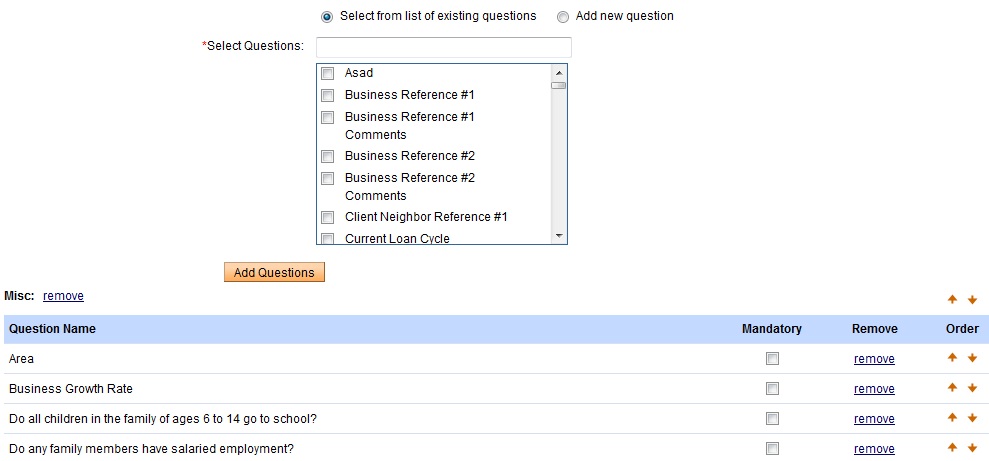
Task: Click the Select Questions search field
Action: click(443, 47)
